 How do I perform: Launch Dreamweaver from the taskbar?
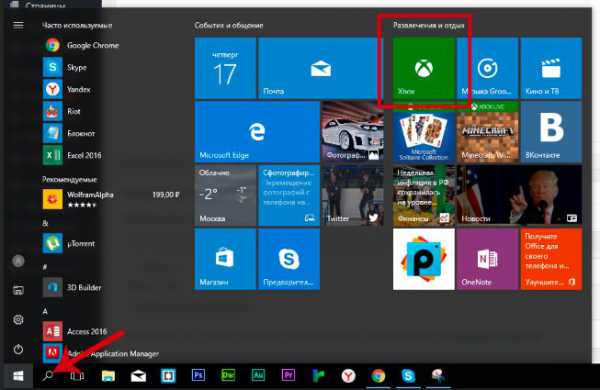228,375
